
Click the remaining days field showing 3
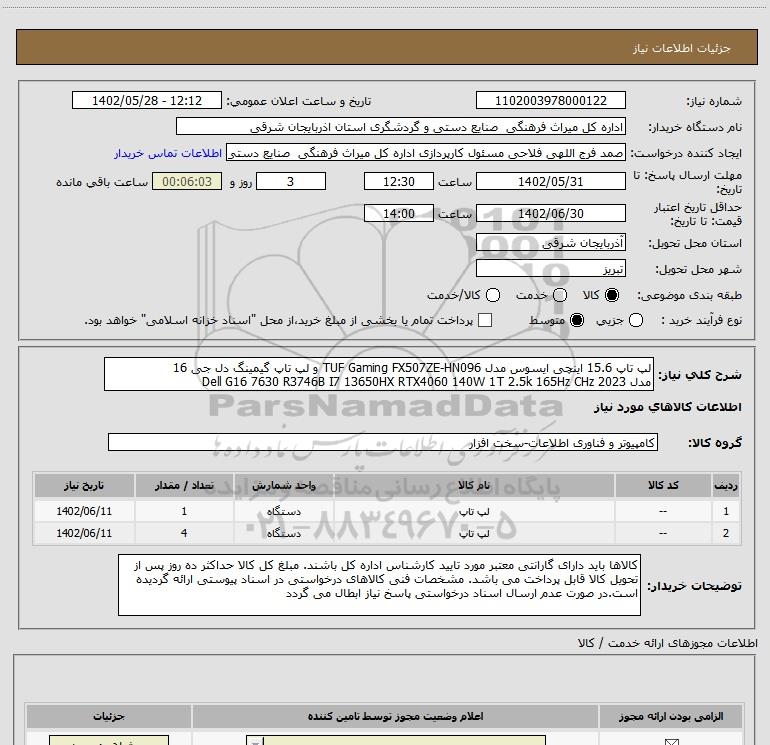291,181
